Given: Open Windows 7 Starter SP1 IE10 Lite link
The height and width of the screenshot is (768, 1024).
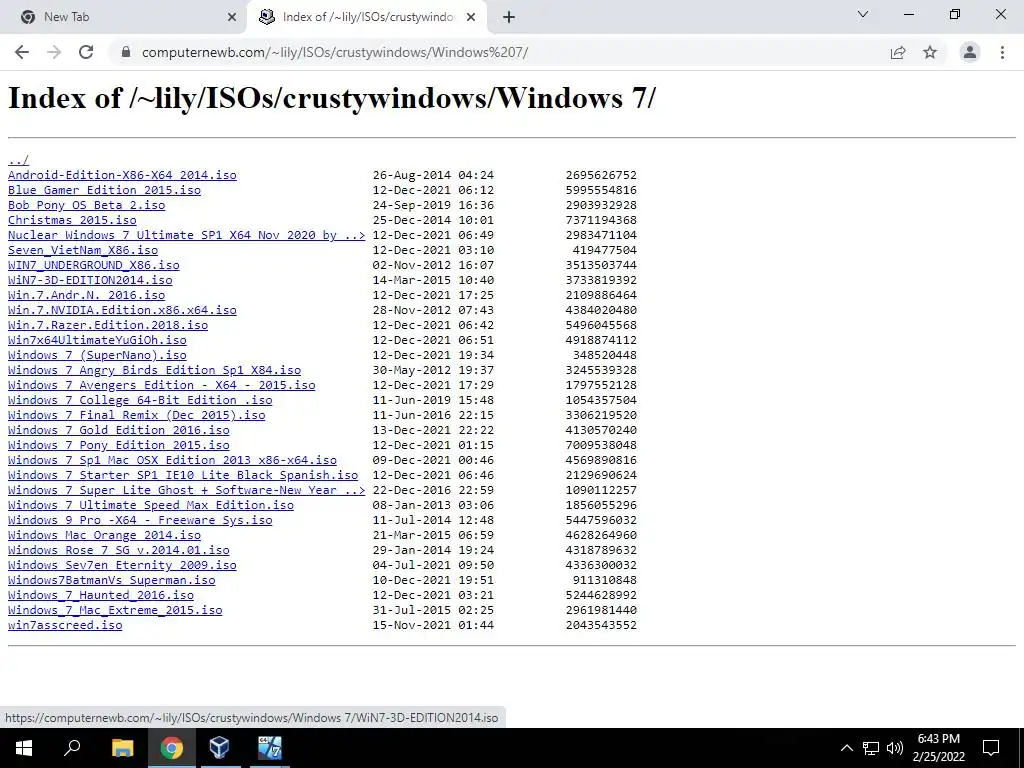Looking at the screenshot, I should pos(183,475).
